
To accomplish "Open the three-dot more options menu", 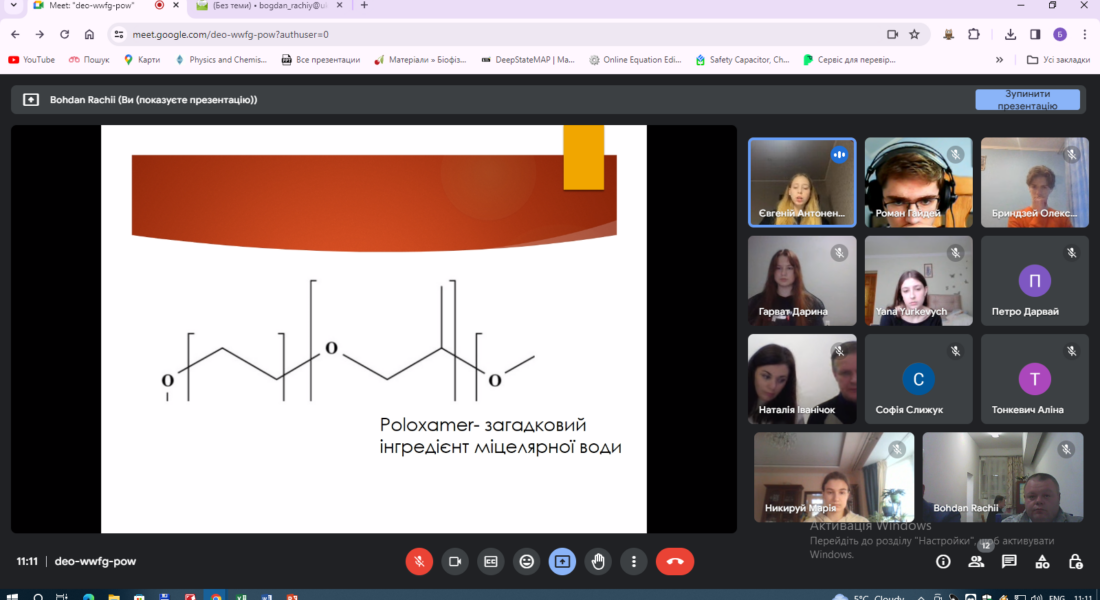I will tap(633, 561).
